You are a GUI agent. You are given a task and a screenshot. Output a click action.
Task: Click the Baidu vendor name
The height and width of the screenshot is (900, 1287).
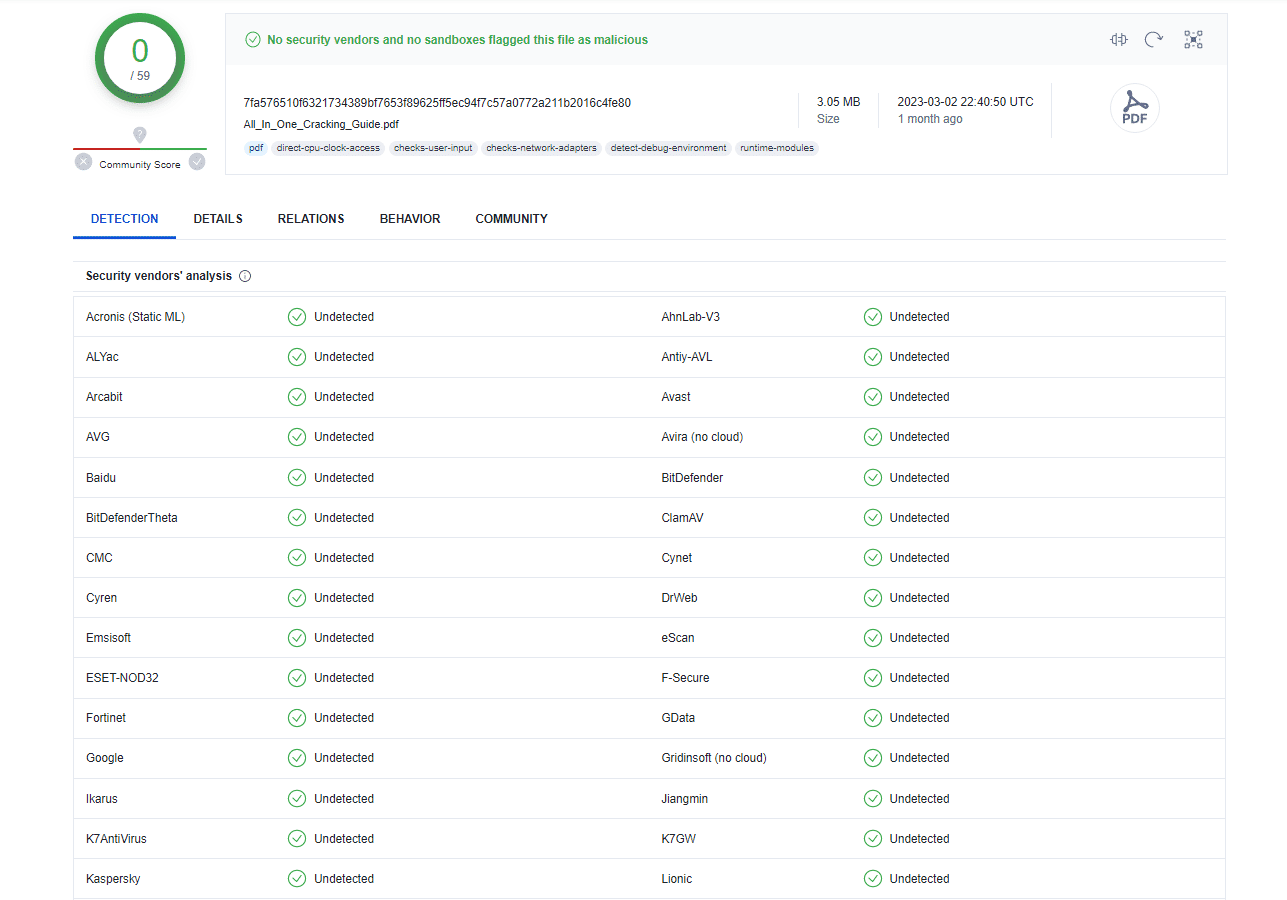pyautogui.click(x=101, y=478)
